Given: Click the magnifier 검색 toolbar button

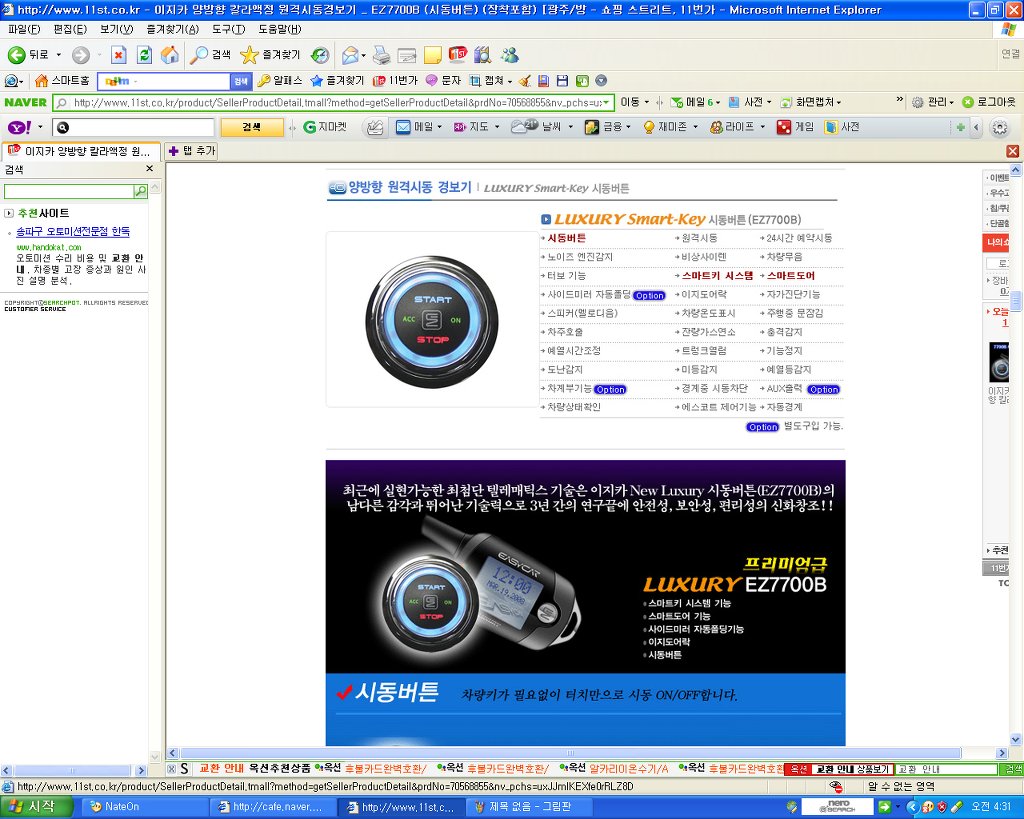Looking at the screenshot, I should pyautogui.click(x=210, y=56).
